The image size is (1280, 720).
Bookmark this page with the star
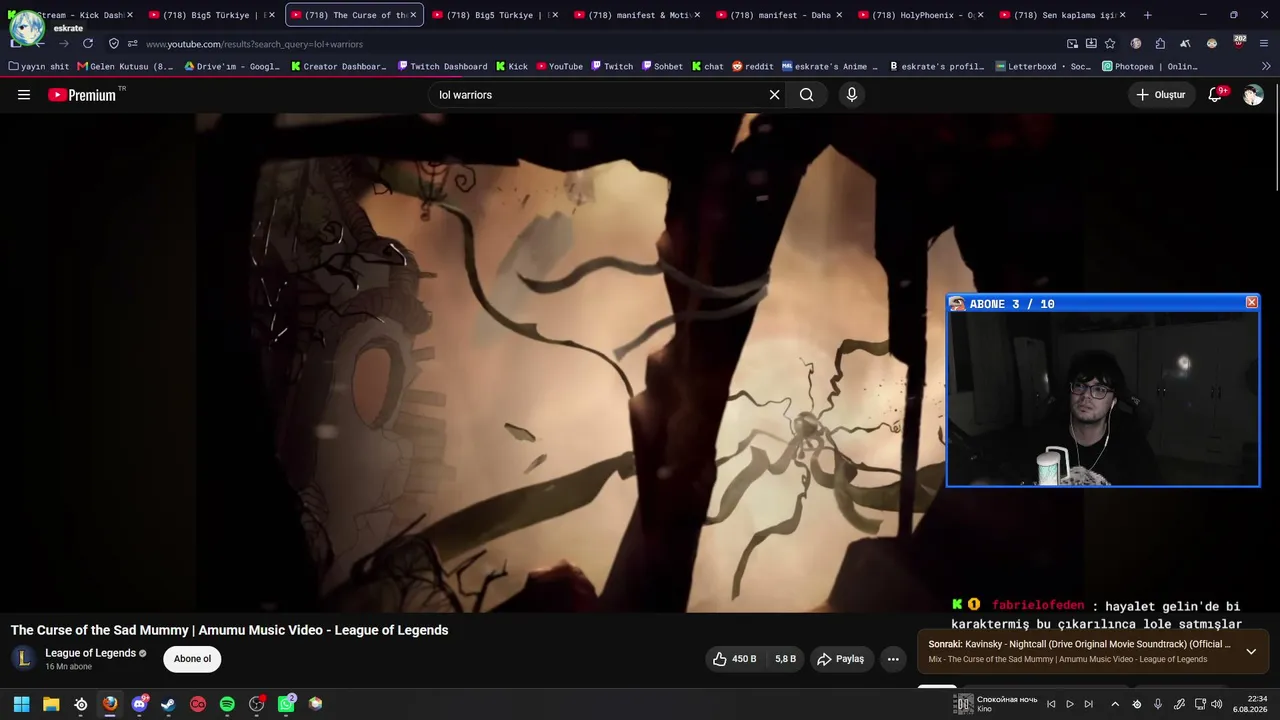tap(1110, 44)
